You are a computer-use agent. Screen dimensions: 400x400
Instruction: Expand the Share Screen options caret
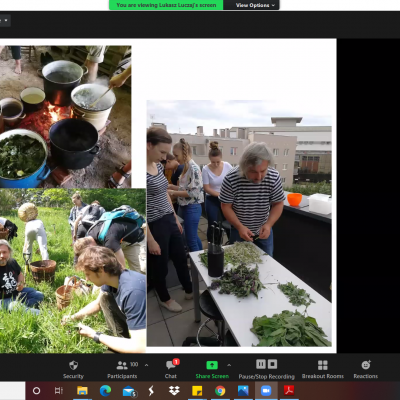pos(229,365)
